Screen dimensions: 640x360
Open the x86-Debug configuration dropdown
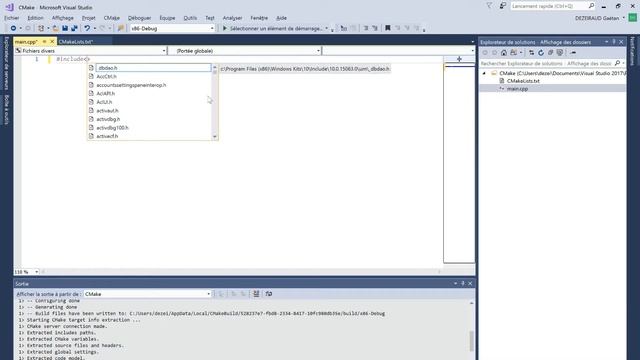[172, 29]
